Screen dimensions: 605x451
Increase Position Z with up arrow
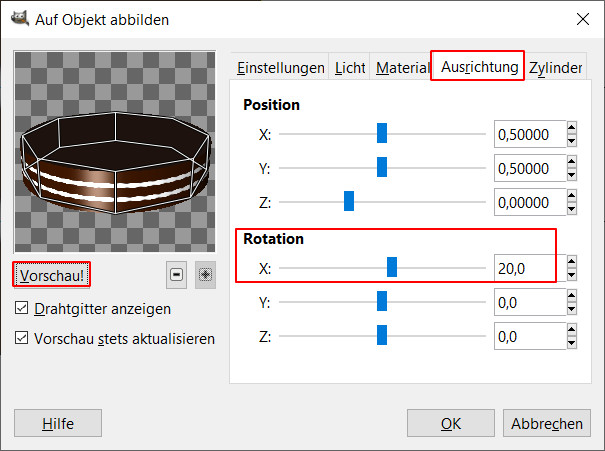click(572, 195)
